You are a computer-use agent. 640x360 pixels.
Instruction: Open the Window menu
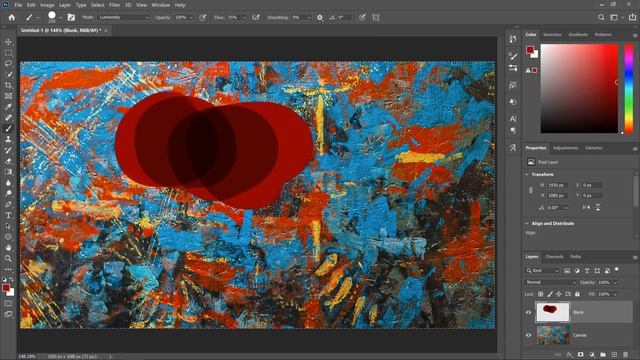160,5
